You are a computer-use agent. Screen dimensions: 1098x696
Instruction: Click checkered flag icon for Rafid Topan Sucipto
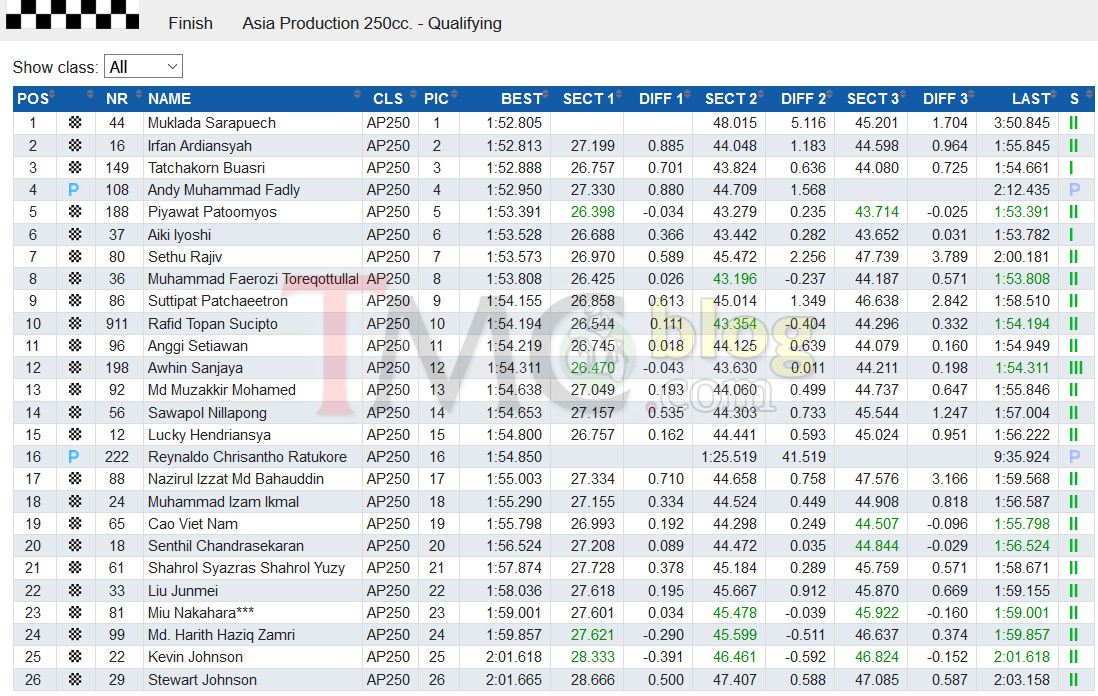click(x=75, y=323)
